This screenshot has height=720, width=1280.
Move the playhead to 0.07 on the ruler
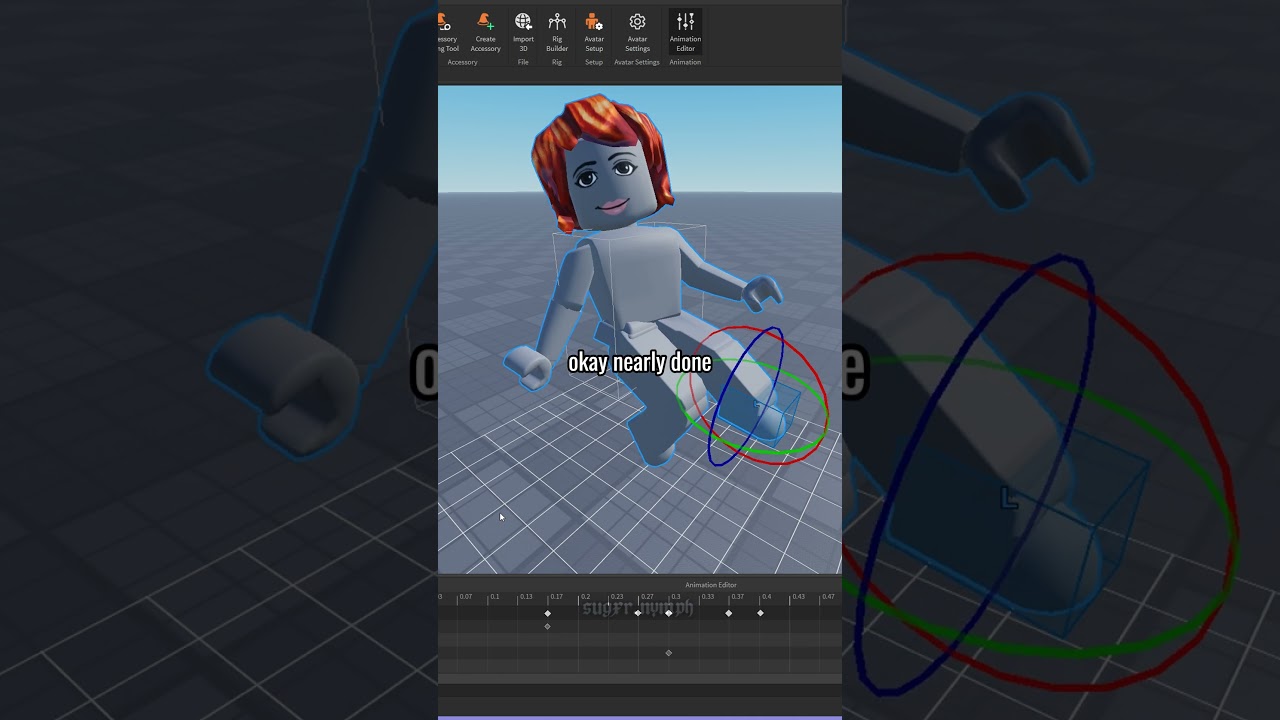click(466, 597)
